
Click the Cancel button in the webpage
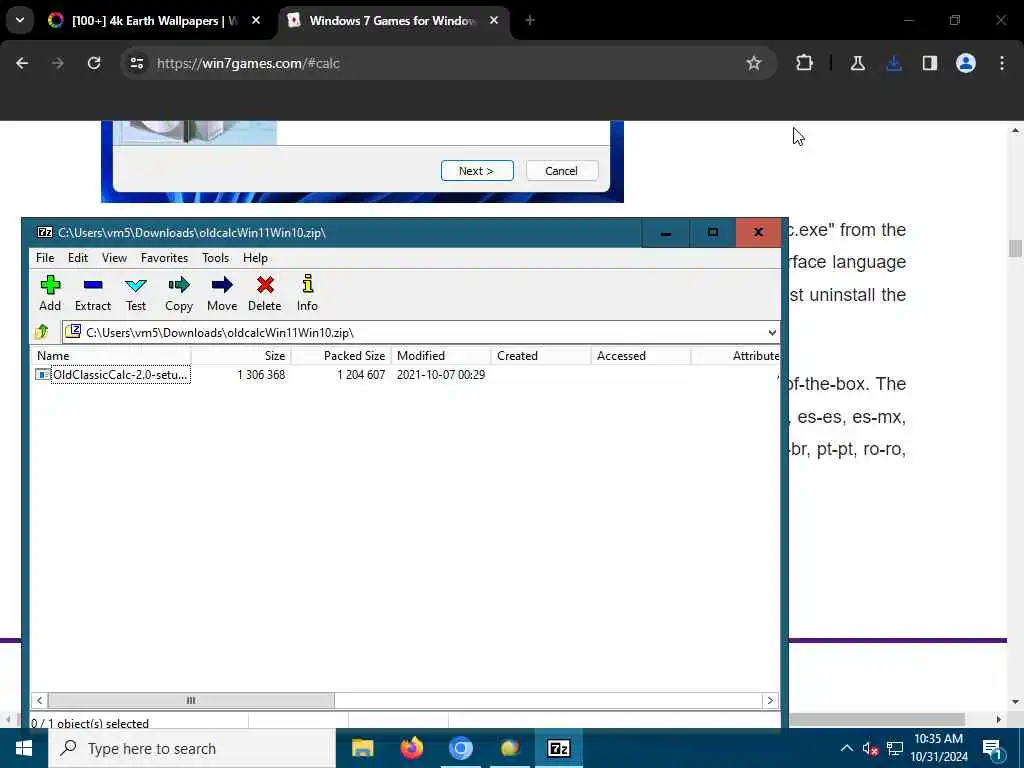562,171
